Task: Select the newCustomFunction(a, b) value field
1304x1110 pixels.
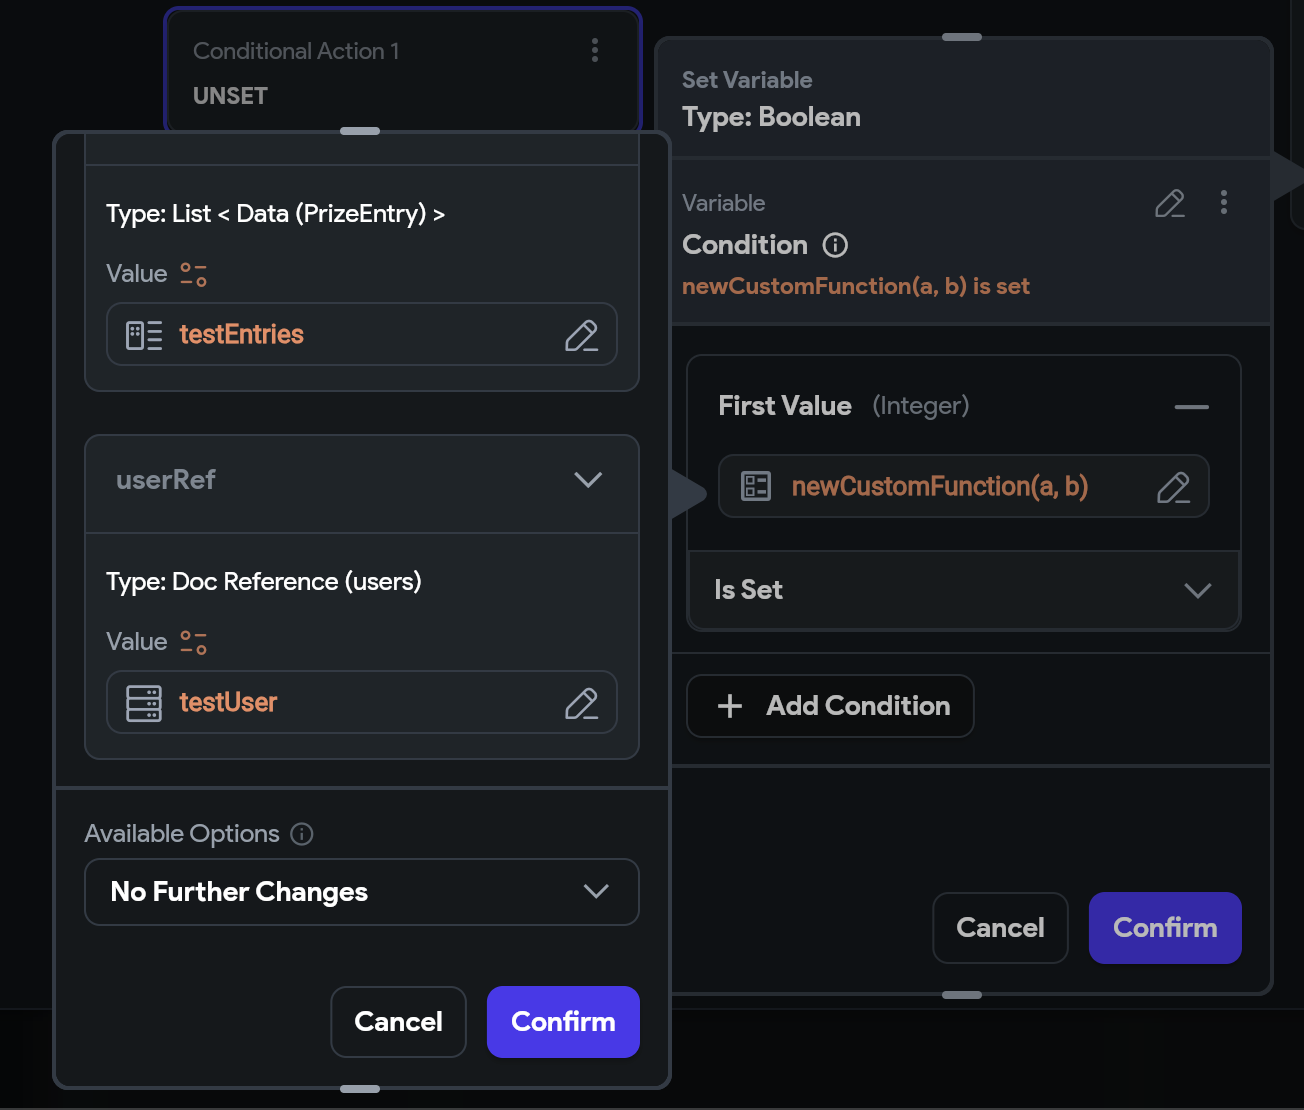Action: pyautogui.click(x=964, y=487)
